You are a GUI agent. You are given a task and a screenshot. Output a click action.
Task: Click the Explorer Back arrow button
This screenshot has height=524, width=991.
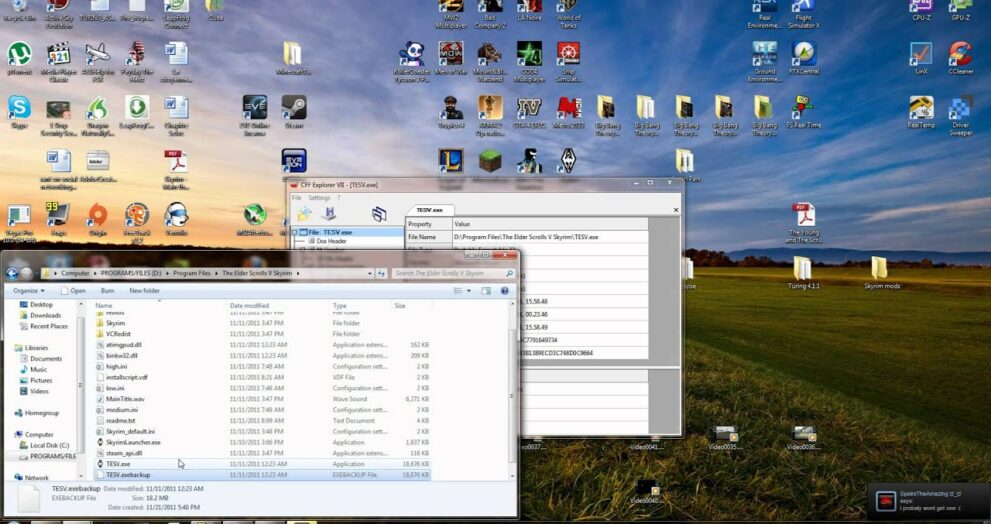pyautogui.click(x=11, y=273)
